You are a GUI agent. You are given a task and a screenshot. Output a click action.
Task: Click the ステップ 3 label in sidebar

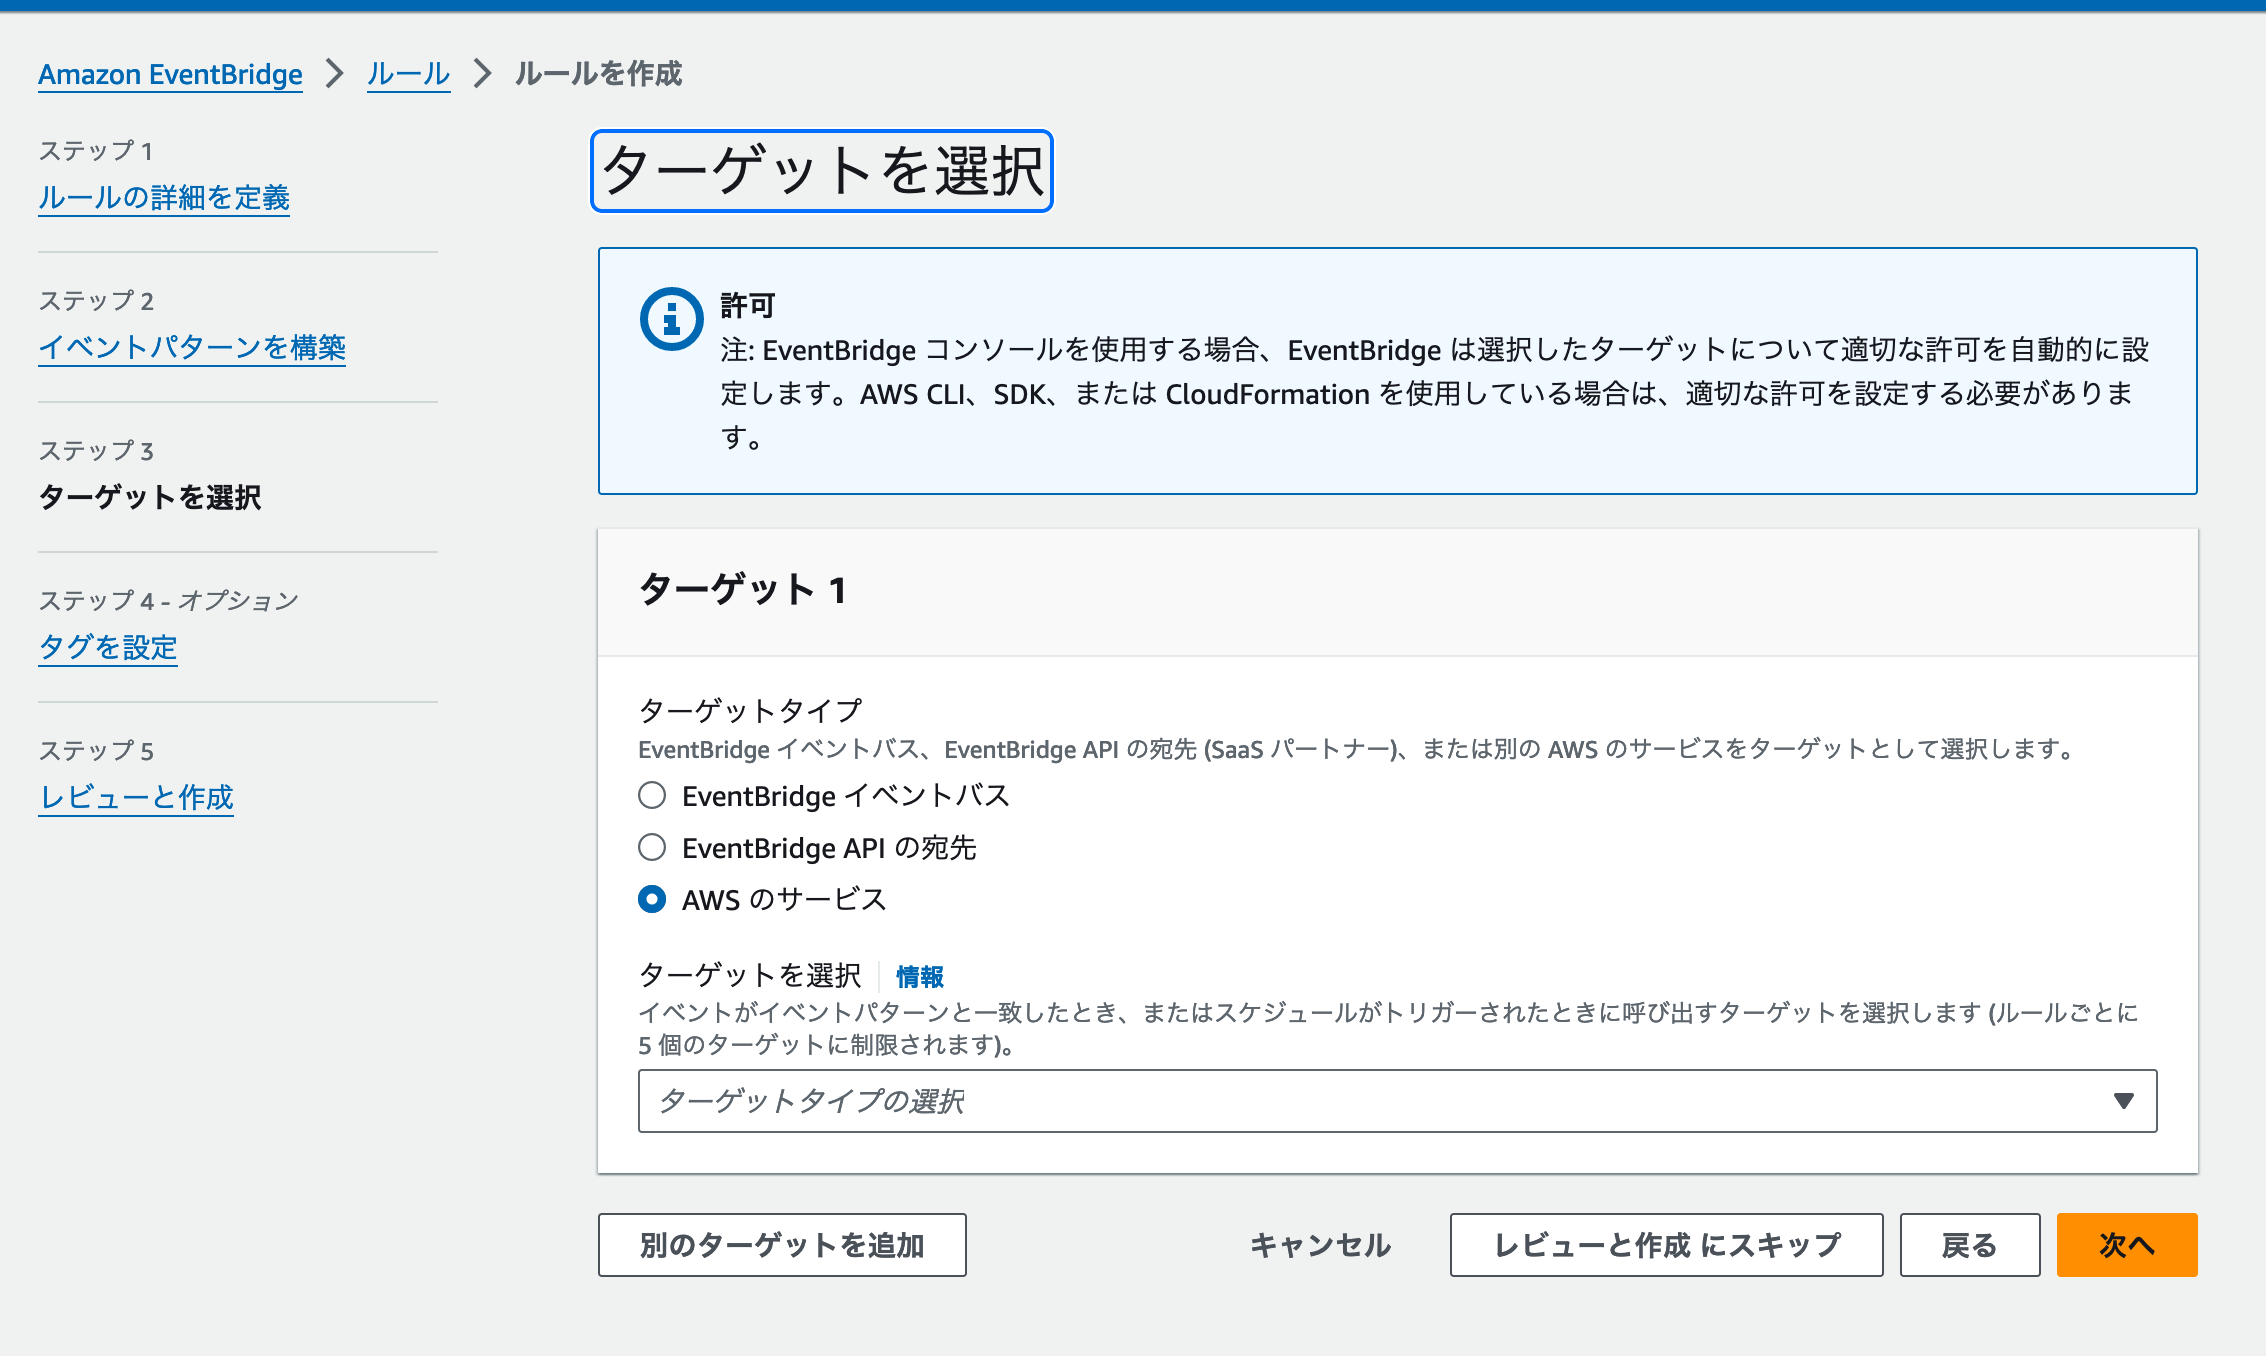tap(96, 451)
